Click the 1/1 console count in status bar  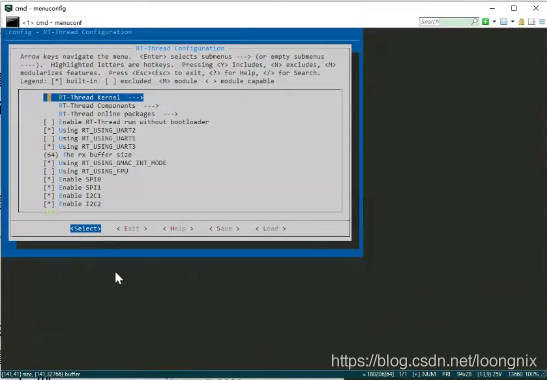click(x=403, y=374)
